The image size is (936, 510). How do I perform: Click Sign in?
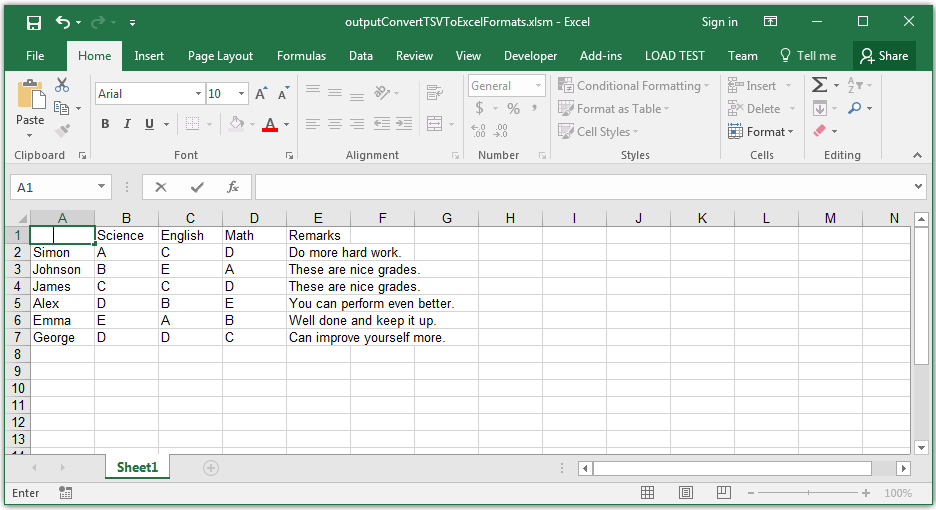click(x=719, y=22)
